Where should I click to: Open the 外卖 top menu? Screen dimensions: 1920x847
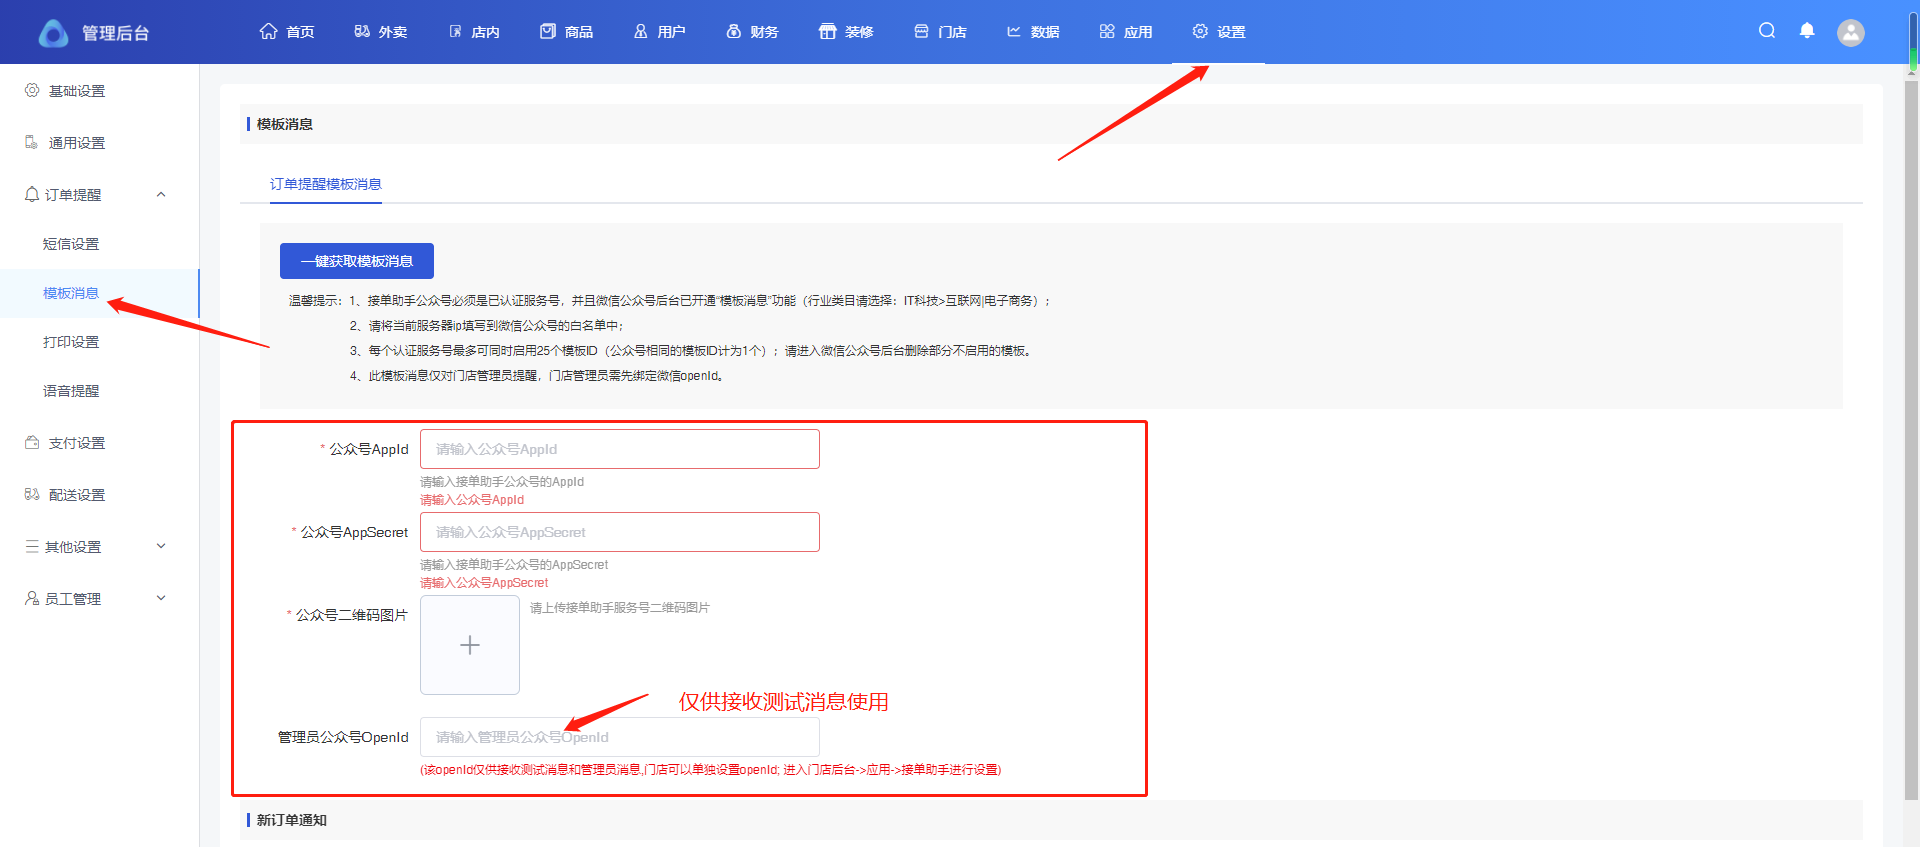[x=381, y=32]
